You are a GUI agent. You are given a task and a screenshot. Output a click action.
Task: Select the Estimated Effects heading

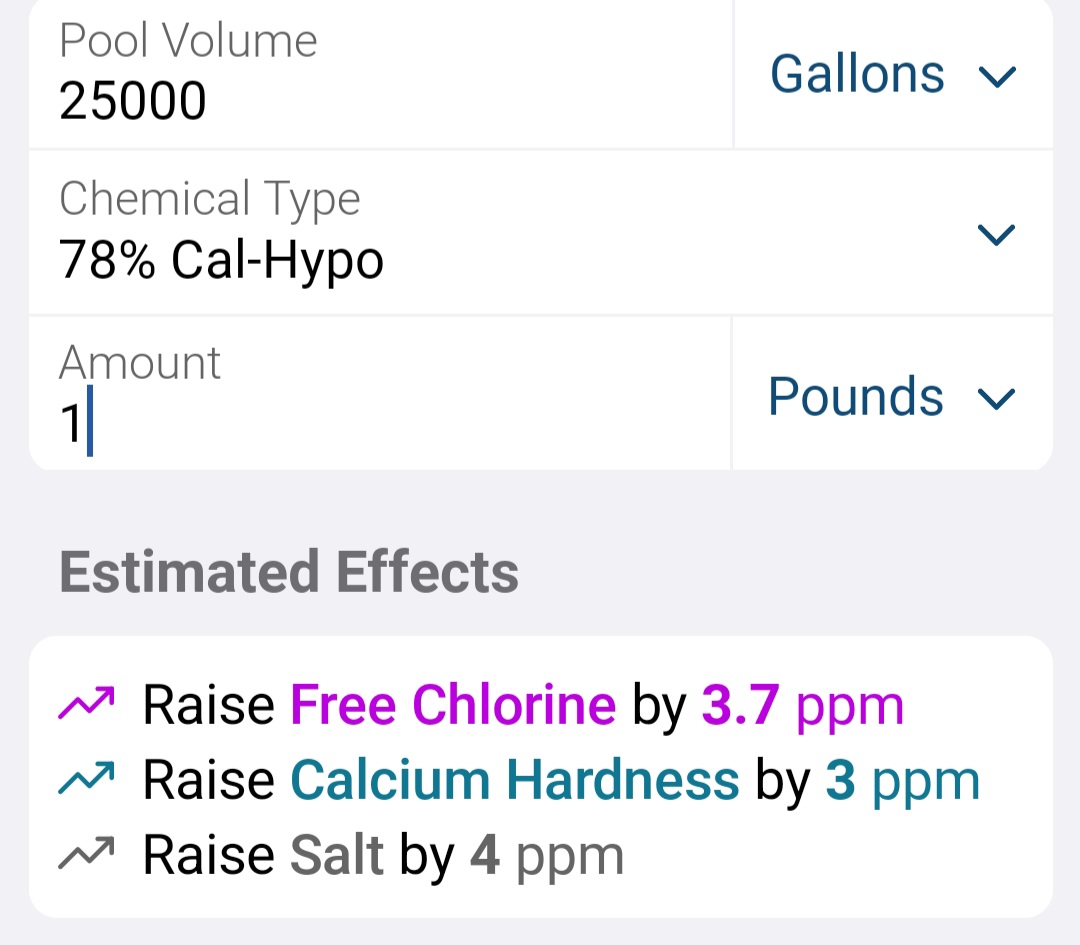point(289,572)
